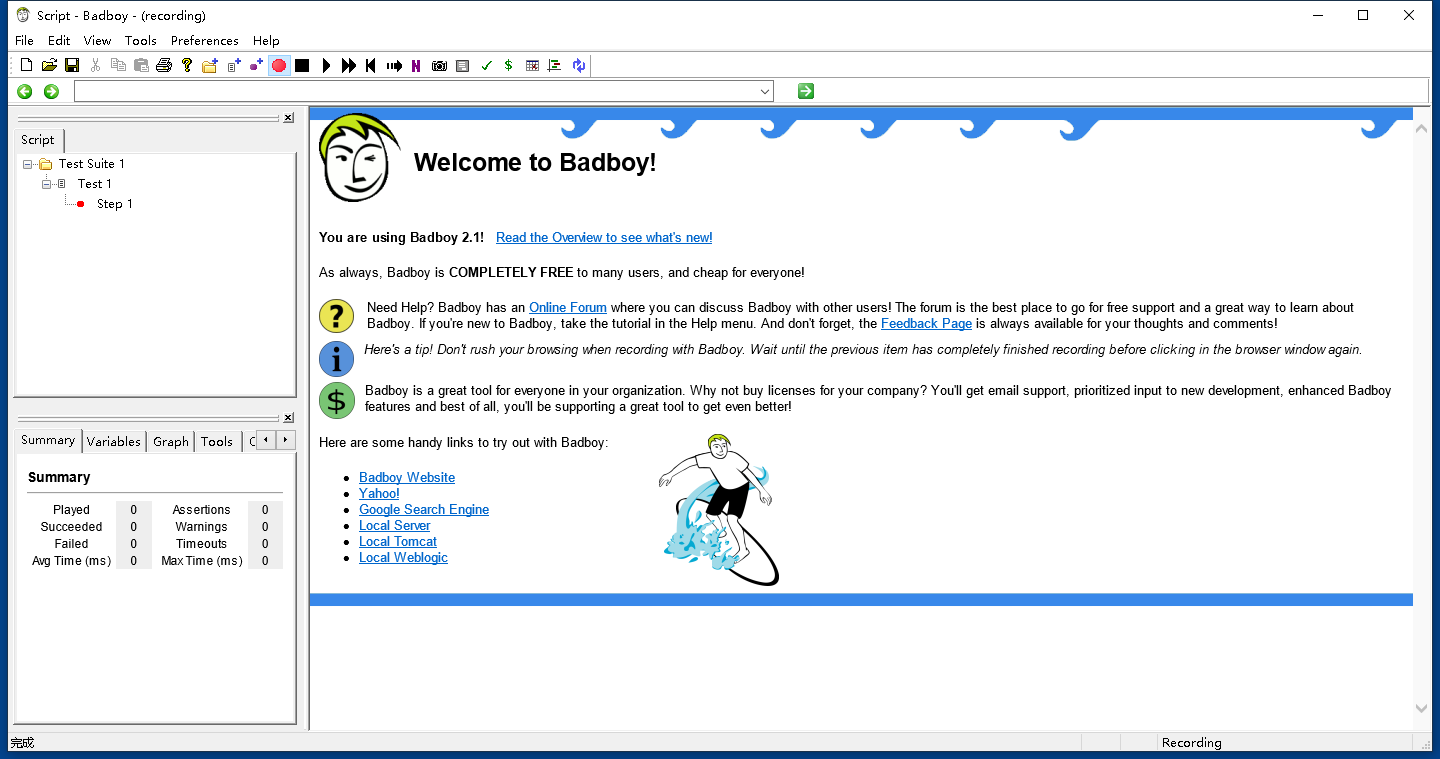Click the Local Server link
The width and height of the screenshot is (1440, 759).
coord(395,526)
